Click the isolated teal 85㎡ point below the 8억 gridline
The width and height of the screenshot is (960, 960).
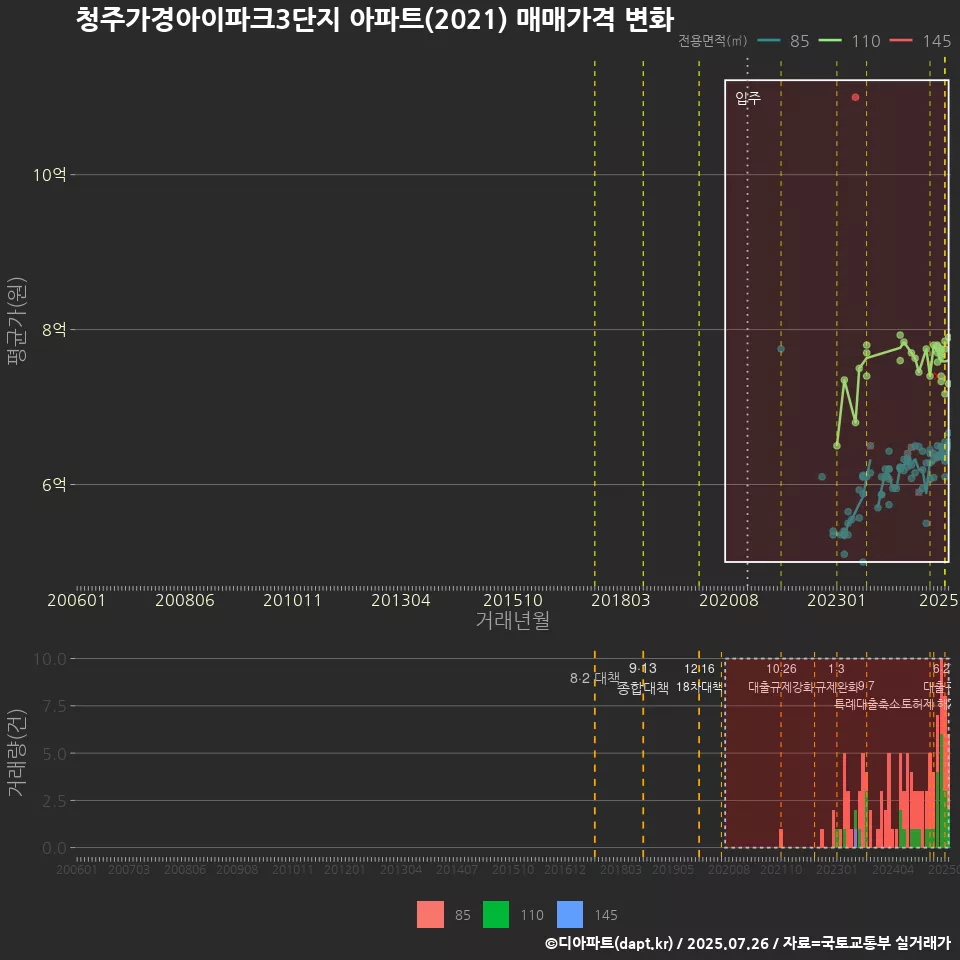tap(781, 349)
